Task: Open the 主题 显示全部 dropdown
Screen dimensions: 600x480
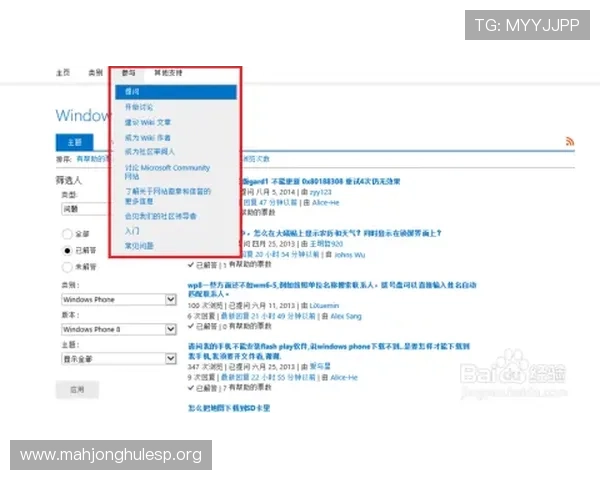Action: pos(119,359)
